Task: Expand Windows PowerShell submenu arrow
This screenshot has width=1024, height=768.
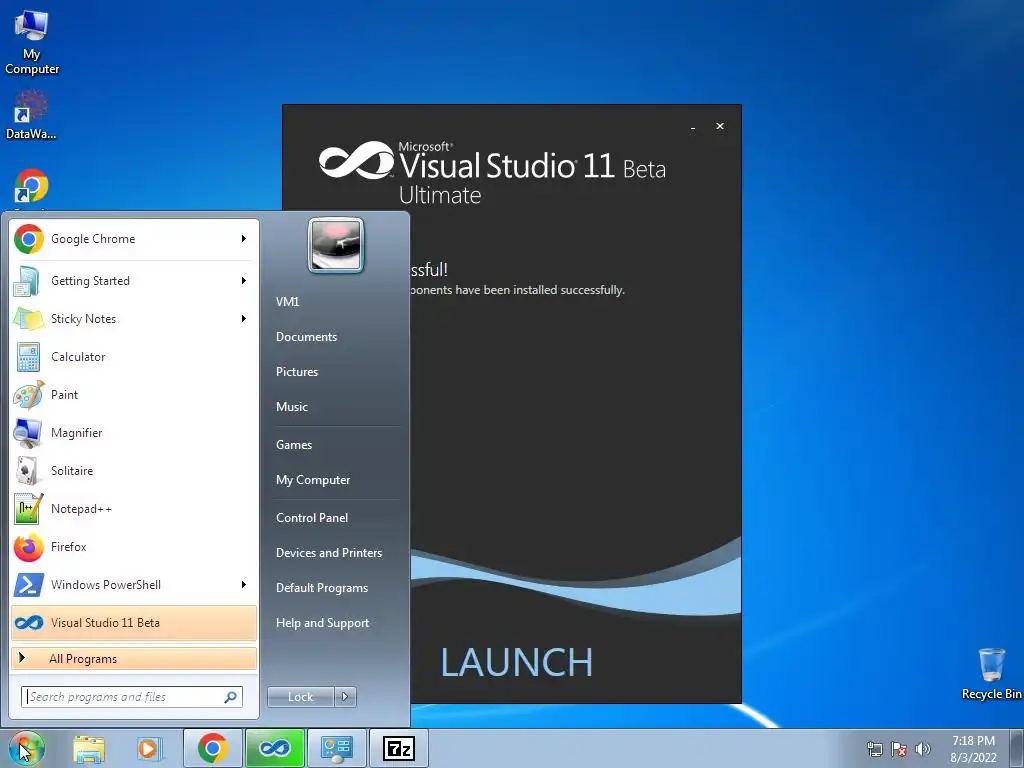Action: pyautogui.click(x=244, y=584)
